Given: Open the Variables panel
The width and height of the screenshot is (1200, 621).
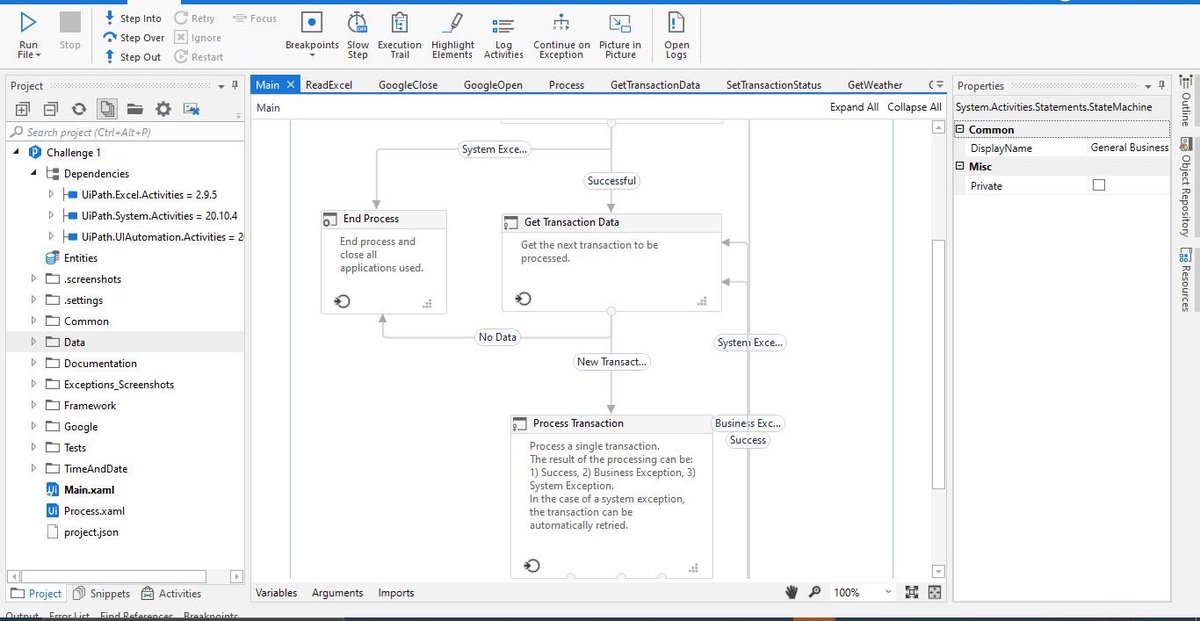Looking at the screenshot, I should point(277,593).
